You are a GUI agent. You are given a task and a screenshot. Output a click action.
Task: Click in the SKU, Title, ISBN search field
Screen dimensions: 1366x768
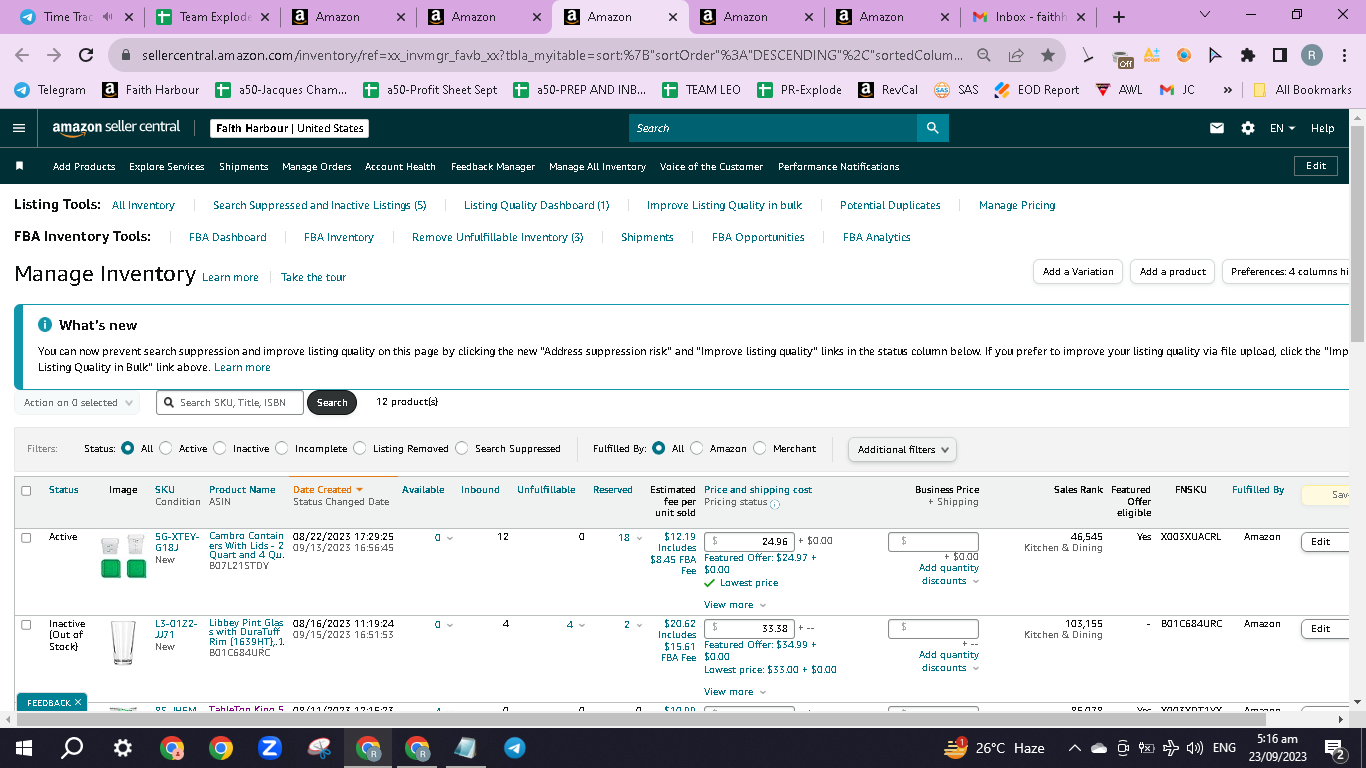pyautogui.click(x=230, y=403)
